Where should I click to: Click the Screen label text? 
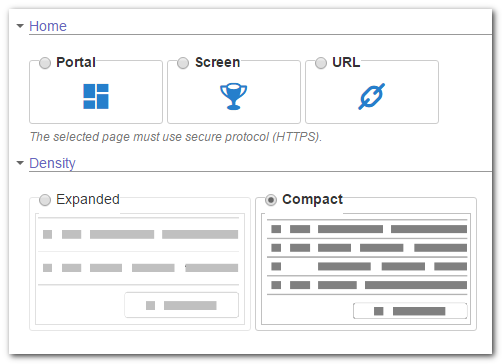tap(218, 62)
